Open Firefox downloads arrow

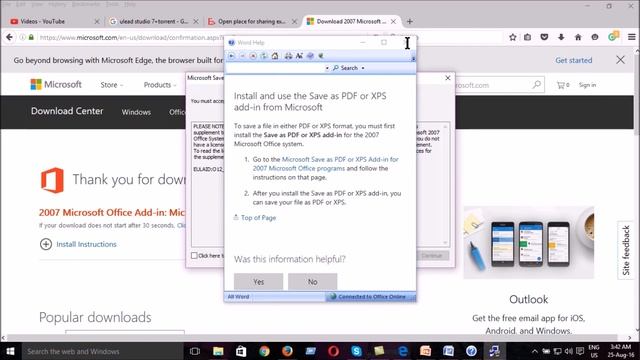(561, 37)
